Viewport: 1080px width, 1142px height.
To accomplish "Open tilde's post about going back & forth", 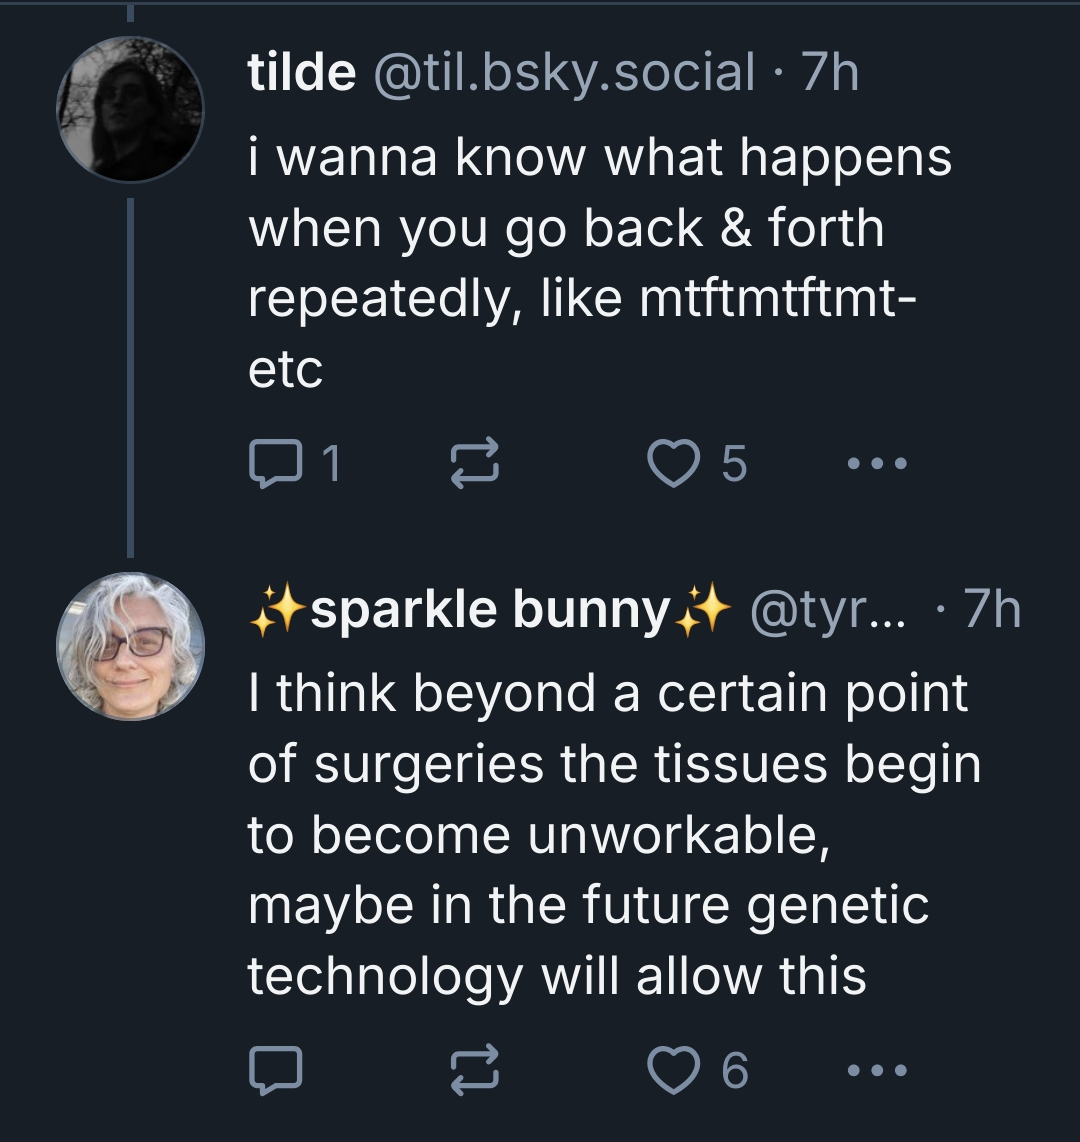I will coord(598,263).
